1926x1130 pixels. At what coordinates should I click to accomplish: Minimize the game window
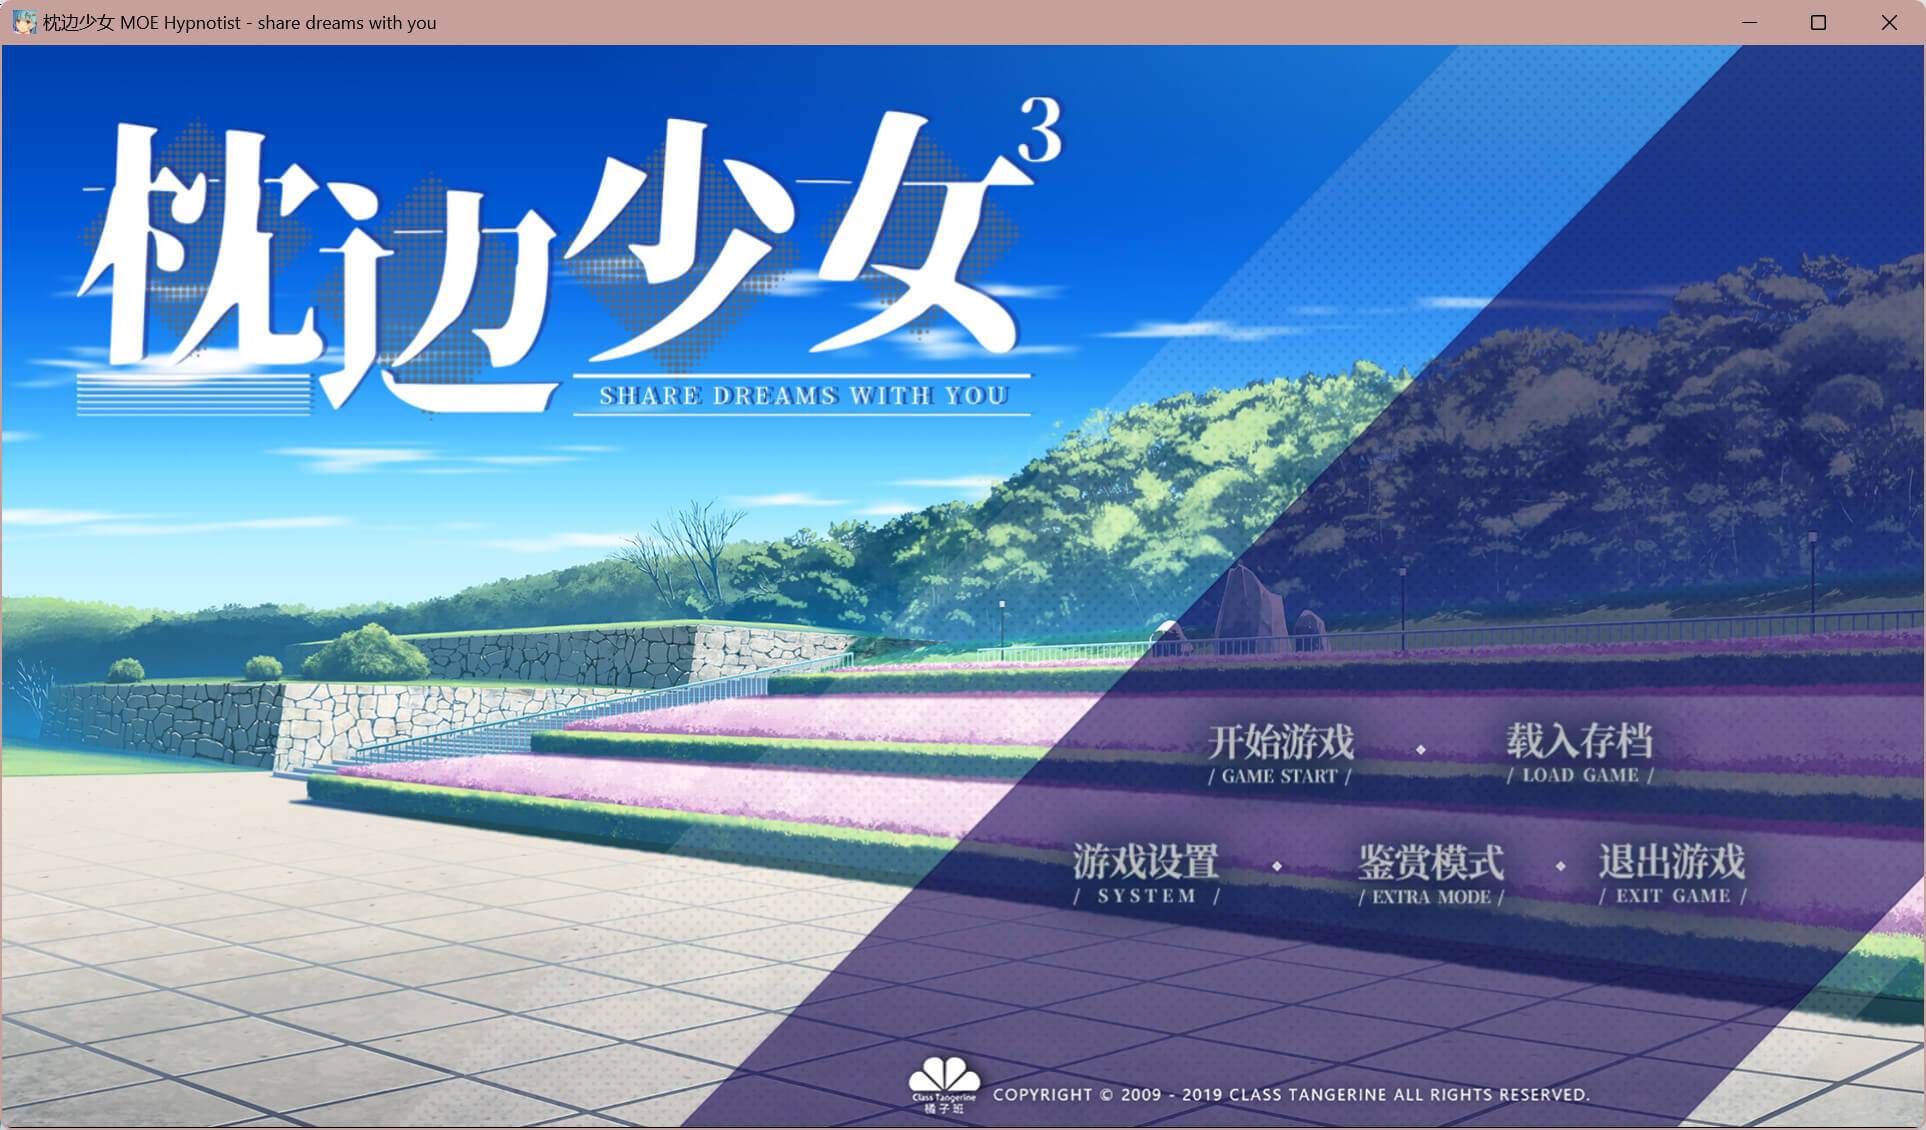click(1749, 22)
